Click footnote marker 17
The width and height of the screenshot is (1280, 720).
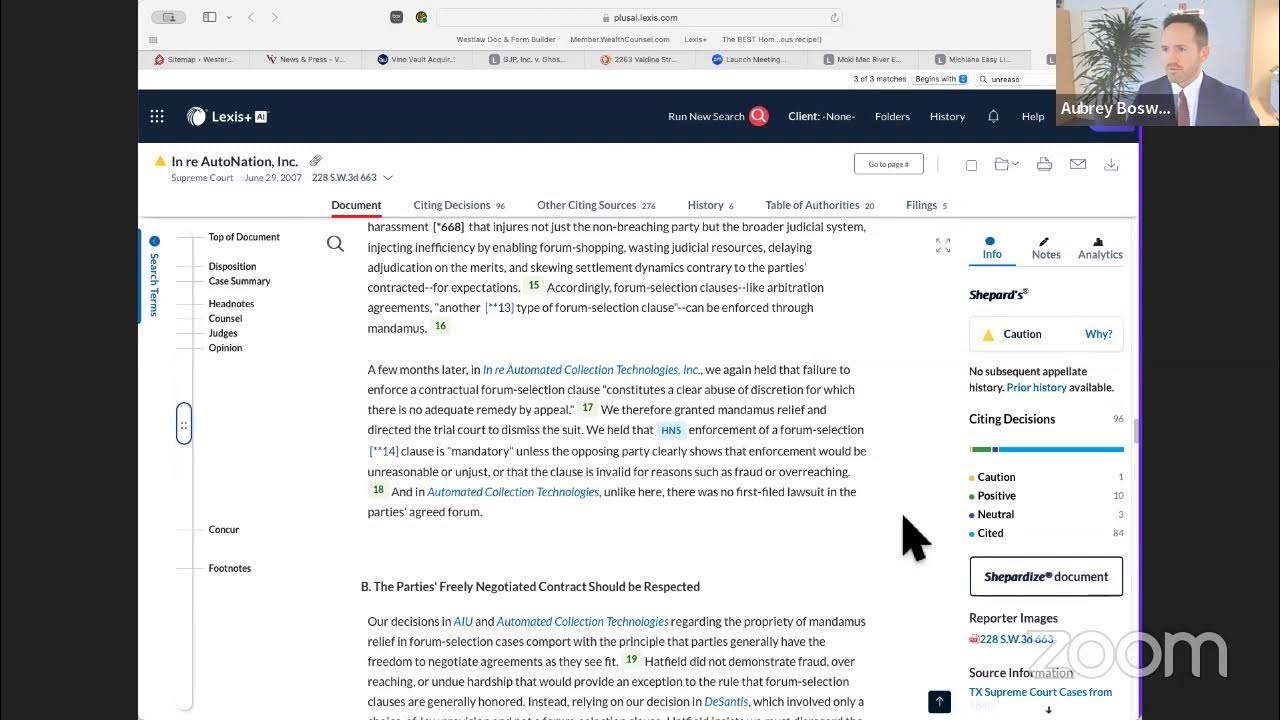pos(587,408)
